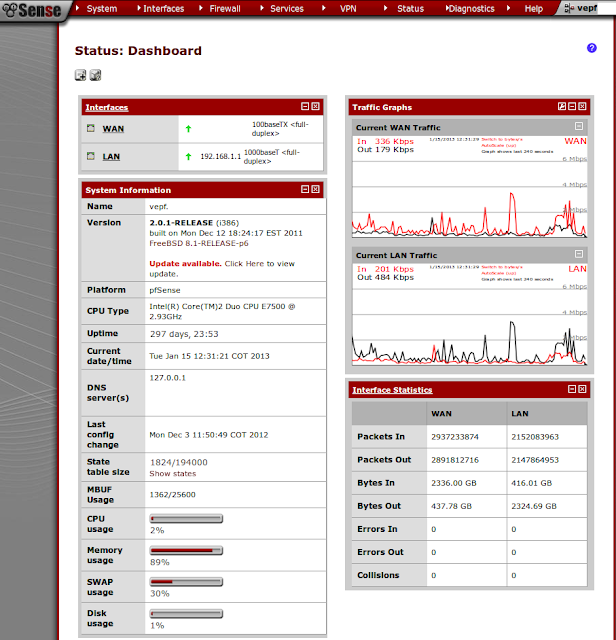Open the System menu

click(102, 9)
